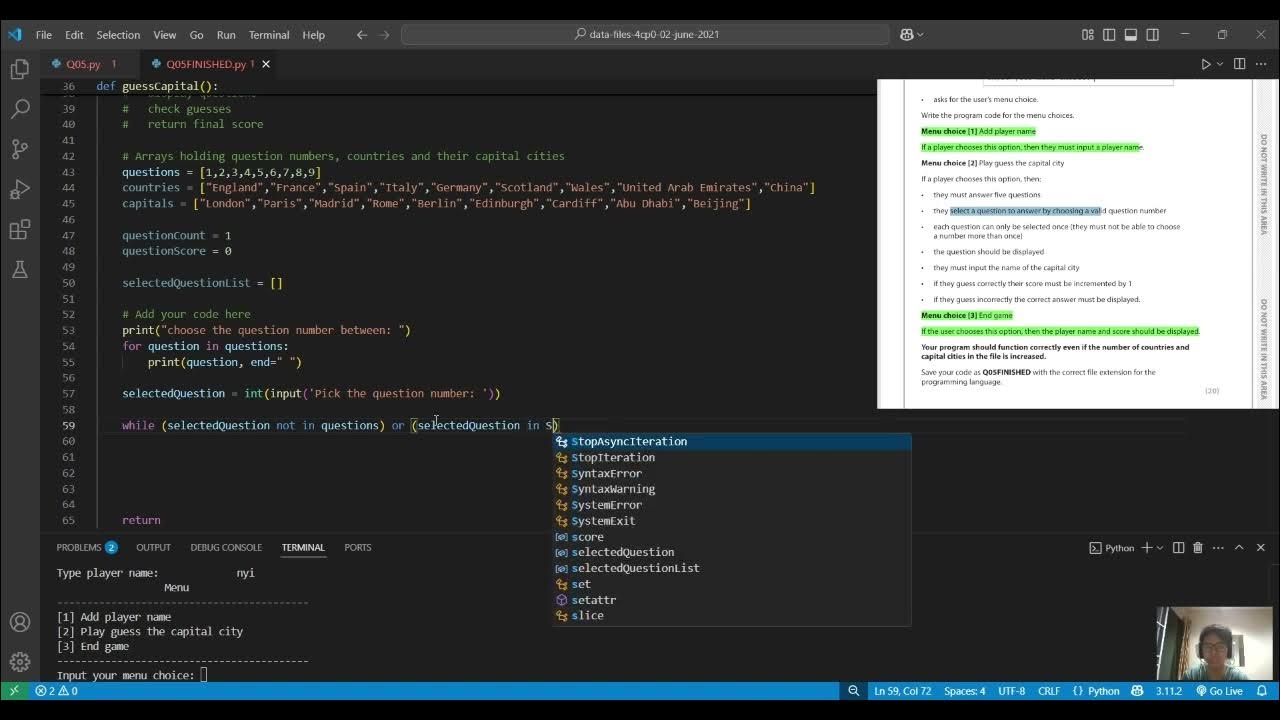
Task: Change end-of-line sequence CRLF
Action: pos(1049,691)
